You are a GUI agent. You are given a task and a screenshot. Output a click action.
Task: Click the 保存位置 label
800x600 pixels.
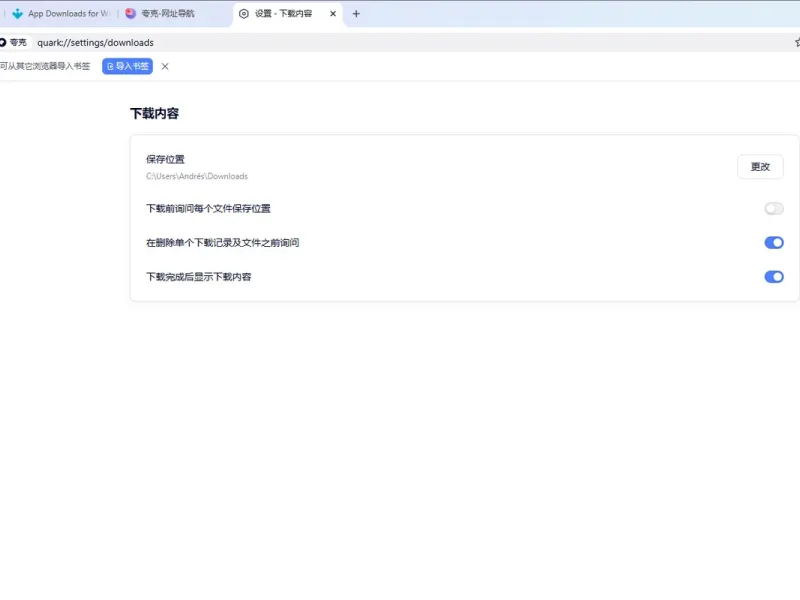[x=165, y=159]
